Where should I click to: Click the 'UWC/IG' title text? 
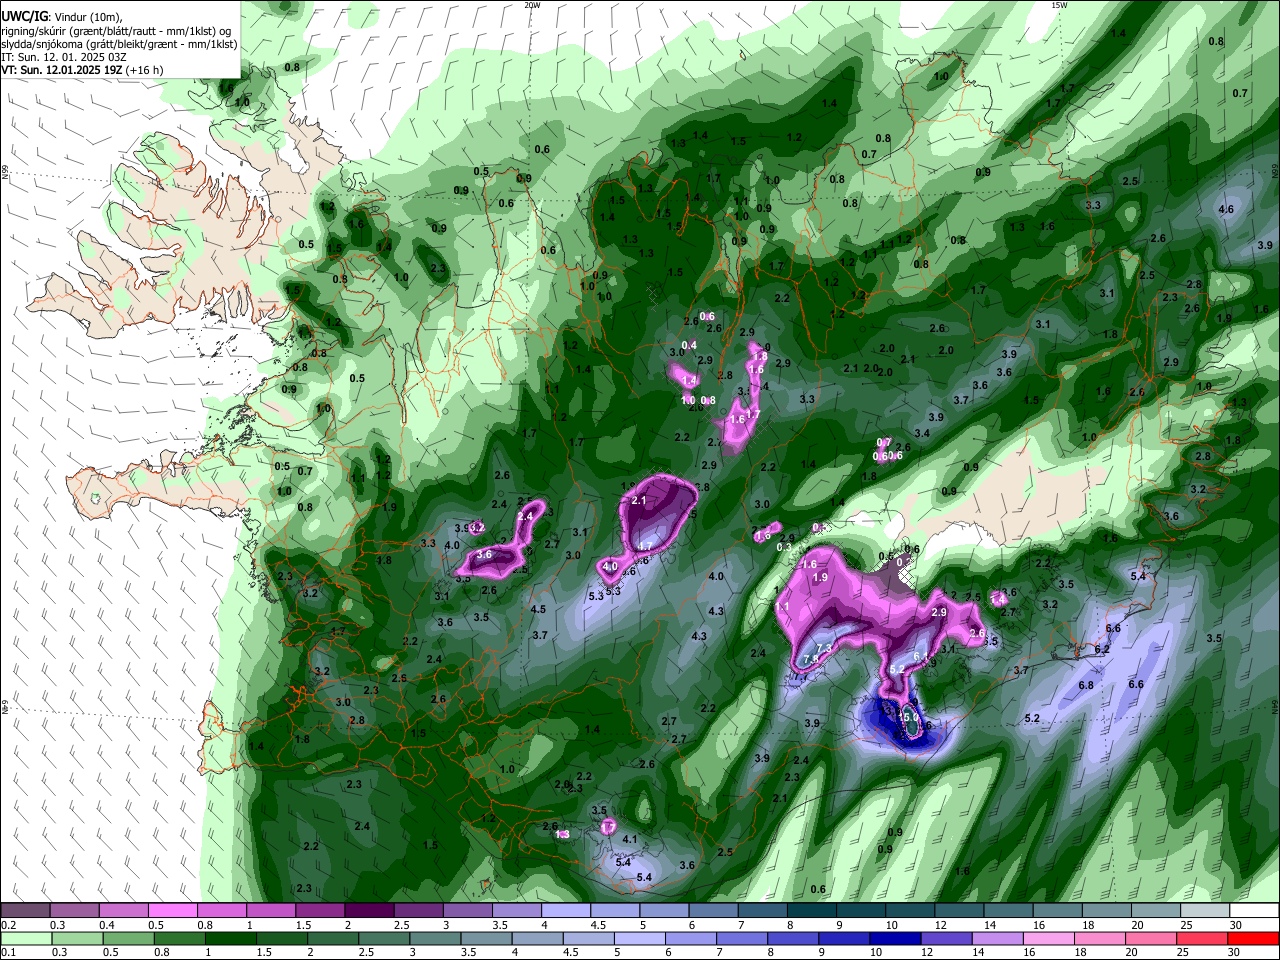click(x=24, y=17)
